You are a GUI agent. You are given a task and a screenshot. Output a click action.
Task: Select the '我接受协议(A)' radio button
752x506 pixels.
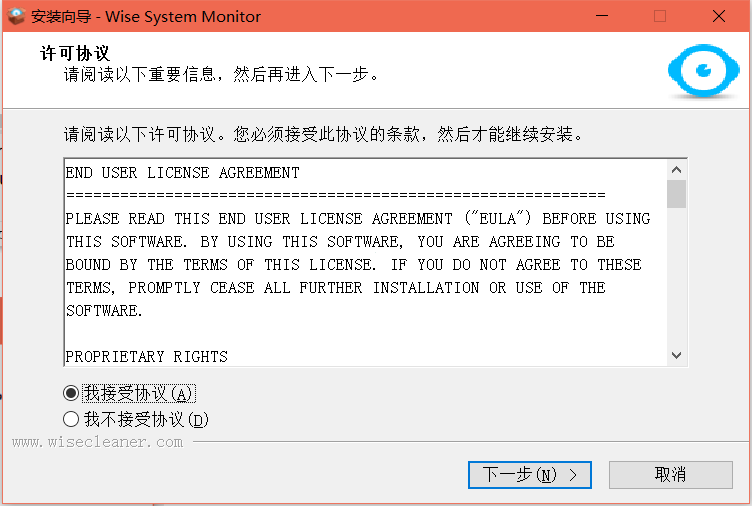pyautogui.click(x=71, y=393)
